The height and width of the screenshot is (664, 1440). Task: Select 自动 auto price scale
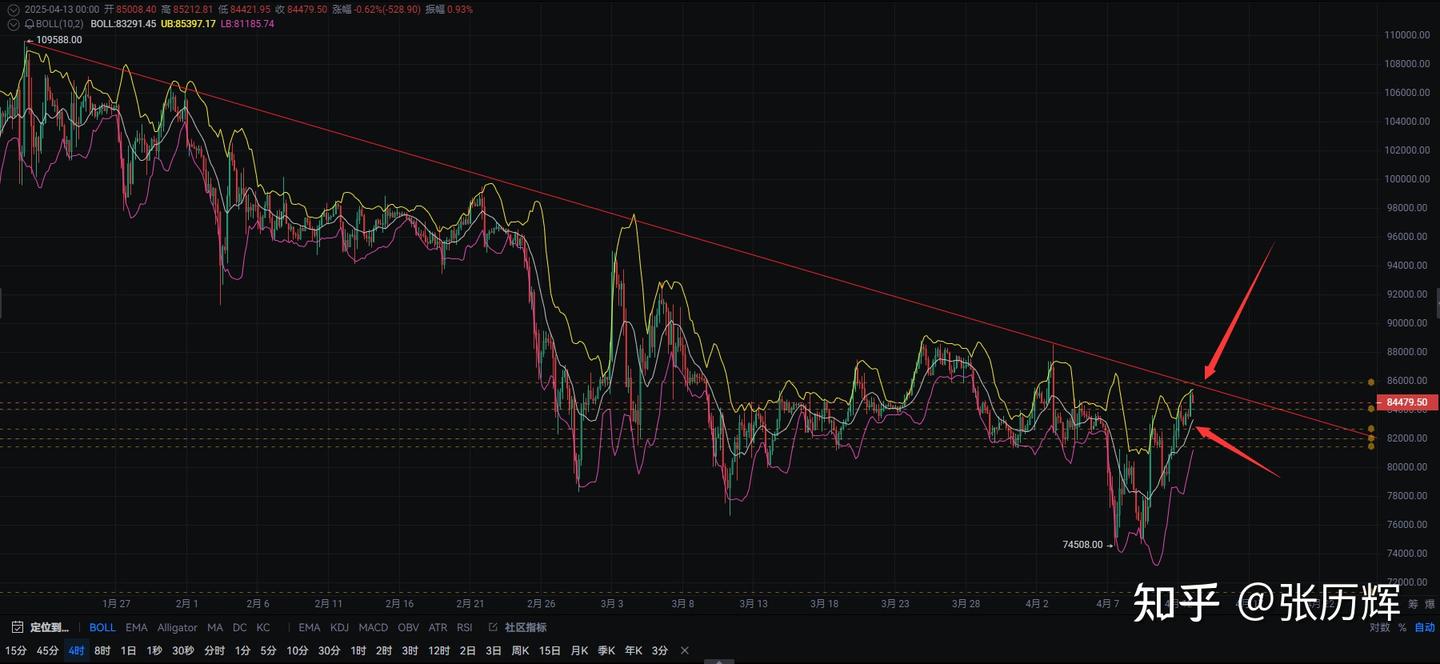pos(1425,628)
